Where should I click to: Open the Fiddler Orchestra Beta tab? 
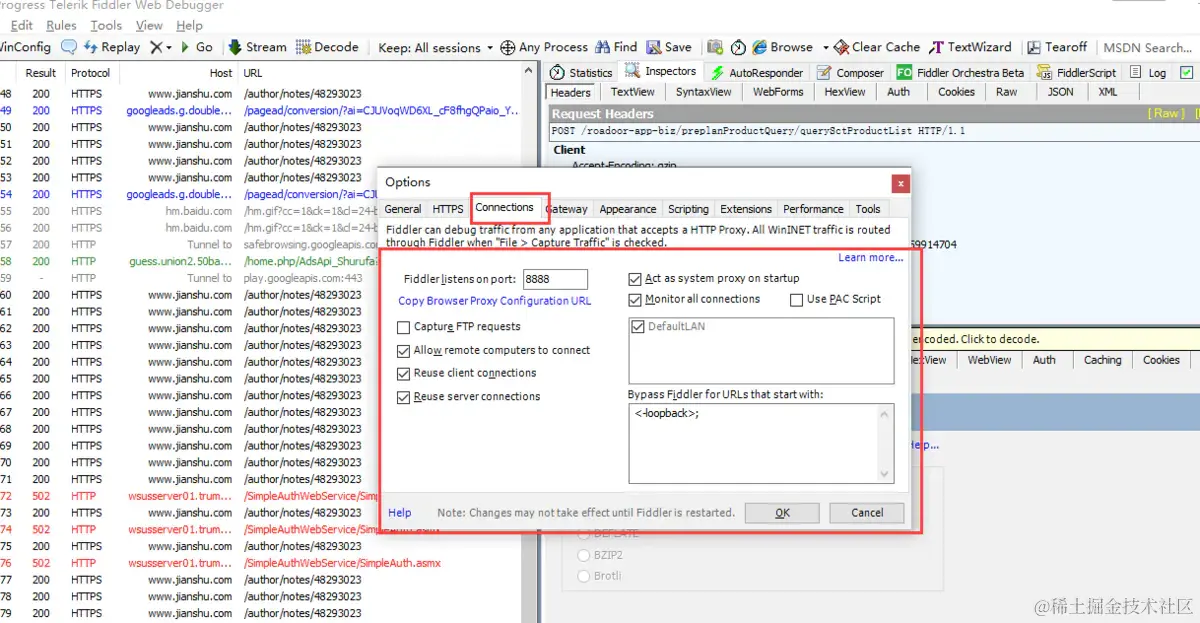(960, 73)
